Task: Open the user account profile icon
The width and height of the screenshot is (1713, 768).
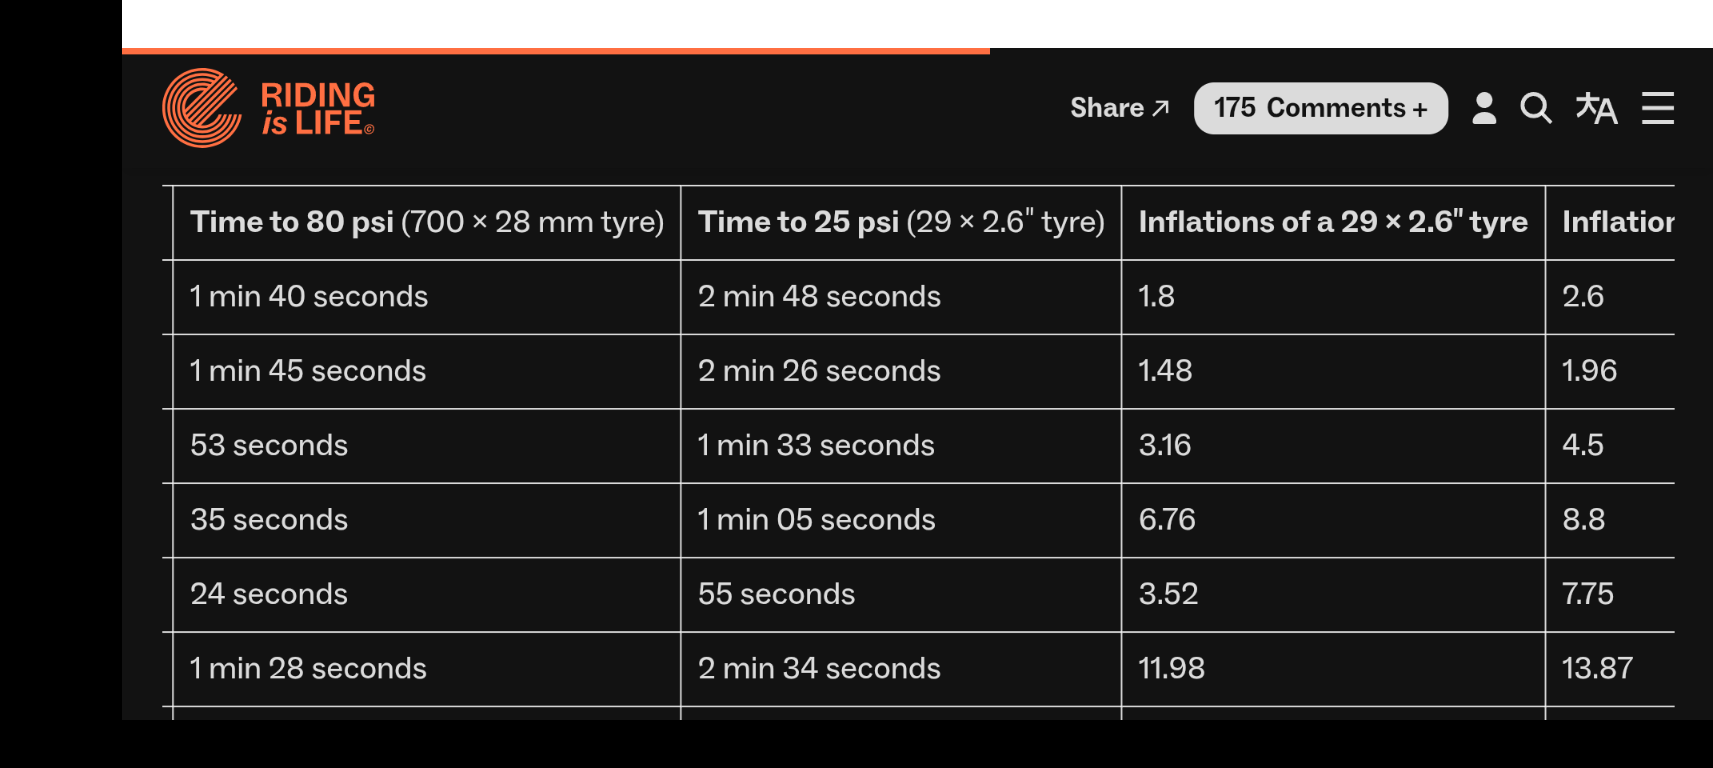Action: 1484,108
